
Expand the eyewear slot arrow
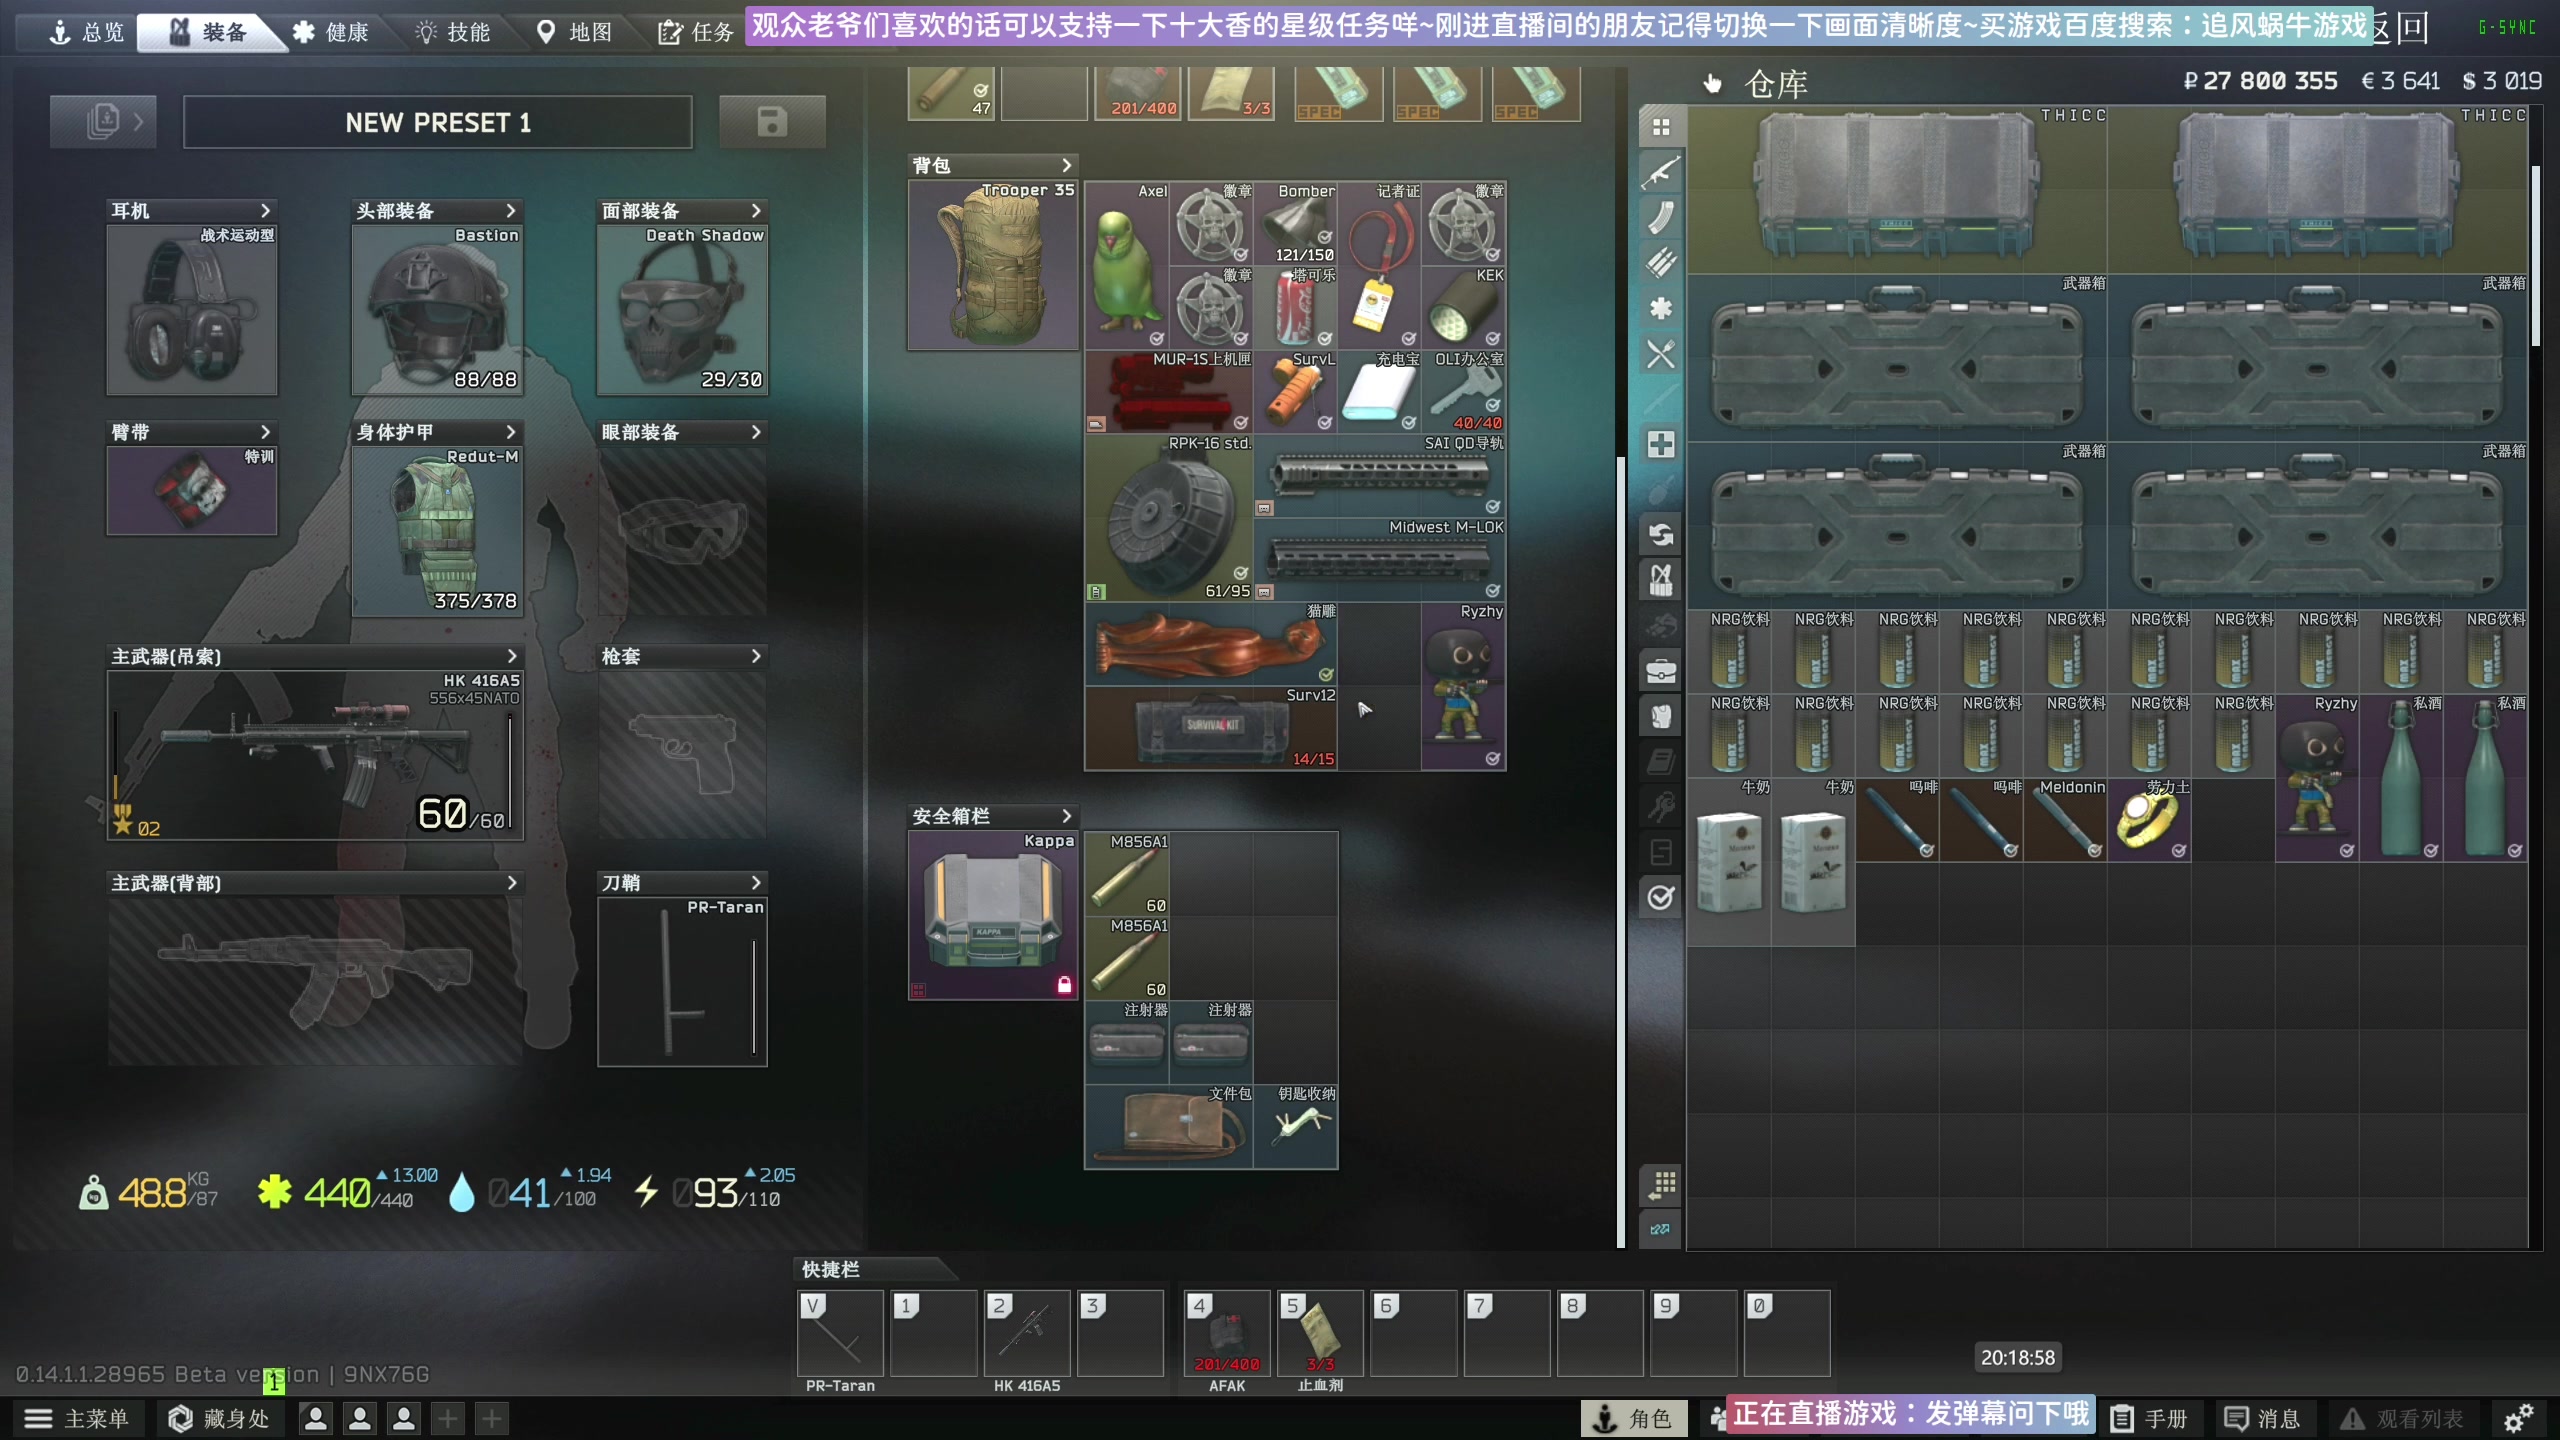click(x=756, y=432)
